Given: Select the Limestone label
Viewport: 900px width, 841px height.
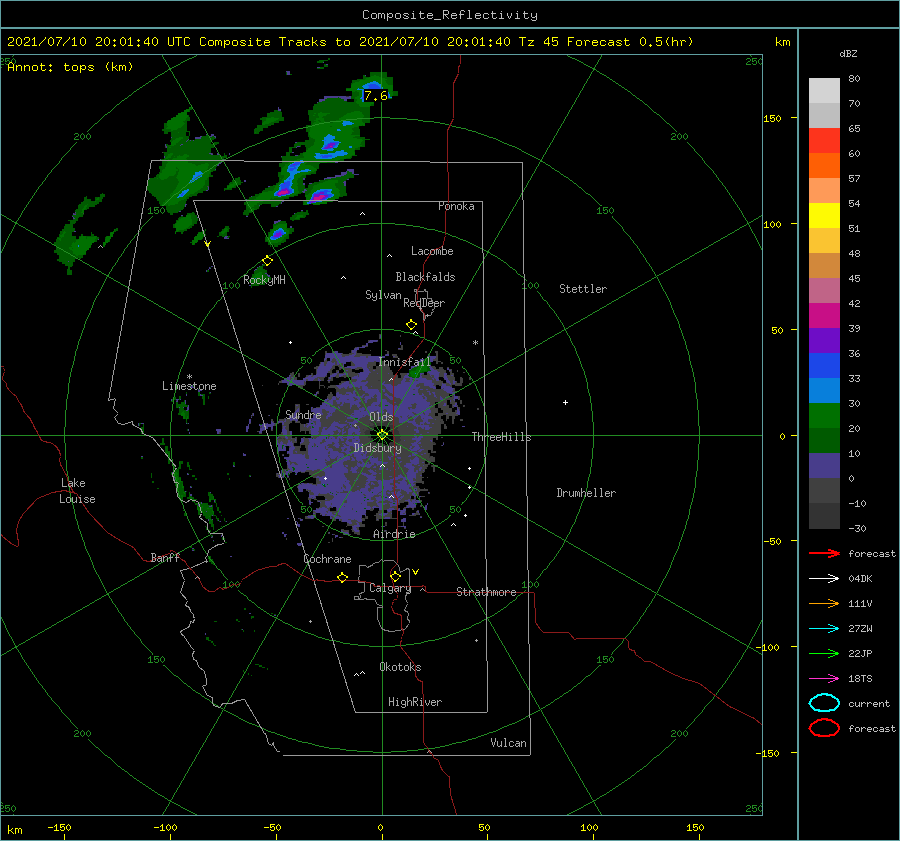Looking at the screenshot, I should [x=189, y=386].
